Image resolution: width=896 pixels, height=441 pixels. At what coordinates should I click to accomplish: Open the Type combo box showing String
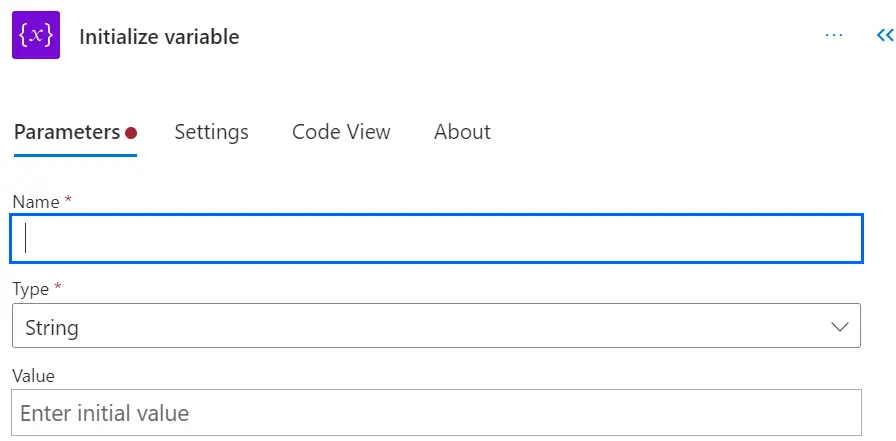pos(436,327)
